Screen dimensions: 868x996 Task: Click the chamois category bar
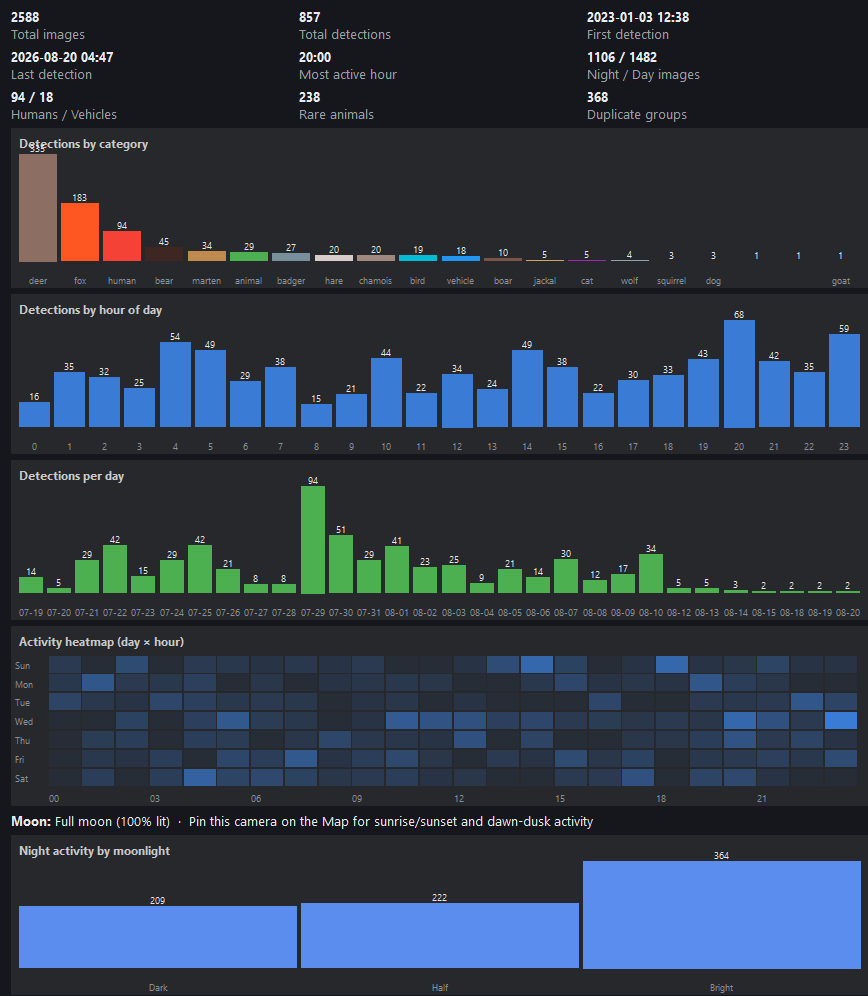tap(376, 259)
